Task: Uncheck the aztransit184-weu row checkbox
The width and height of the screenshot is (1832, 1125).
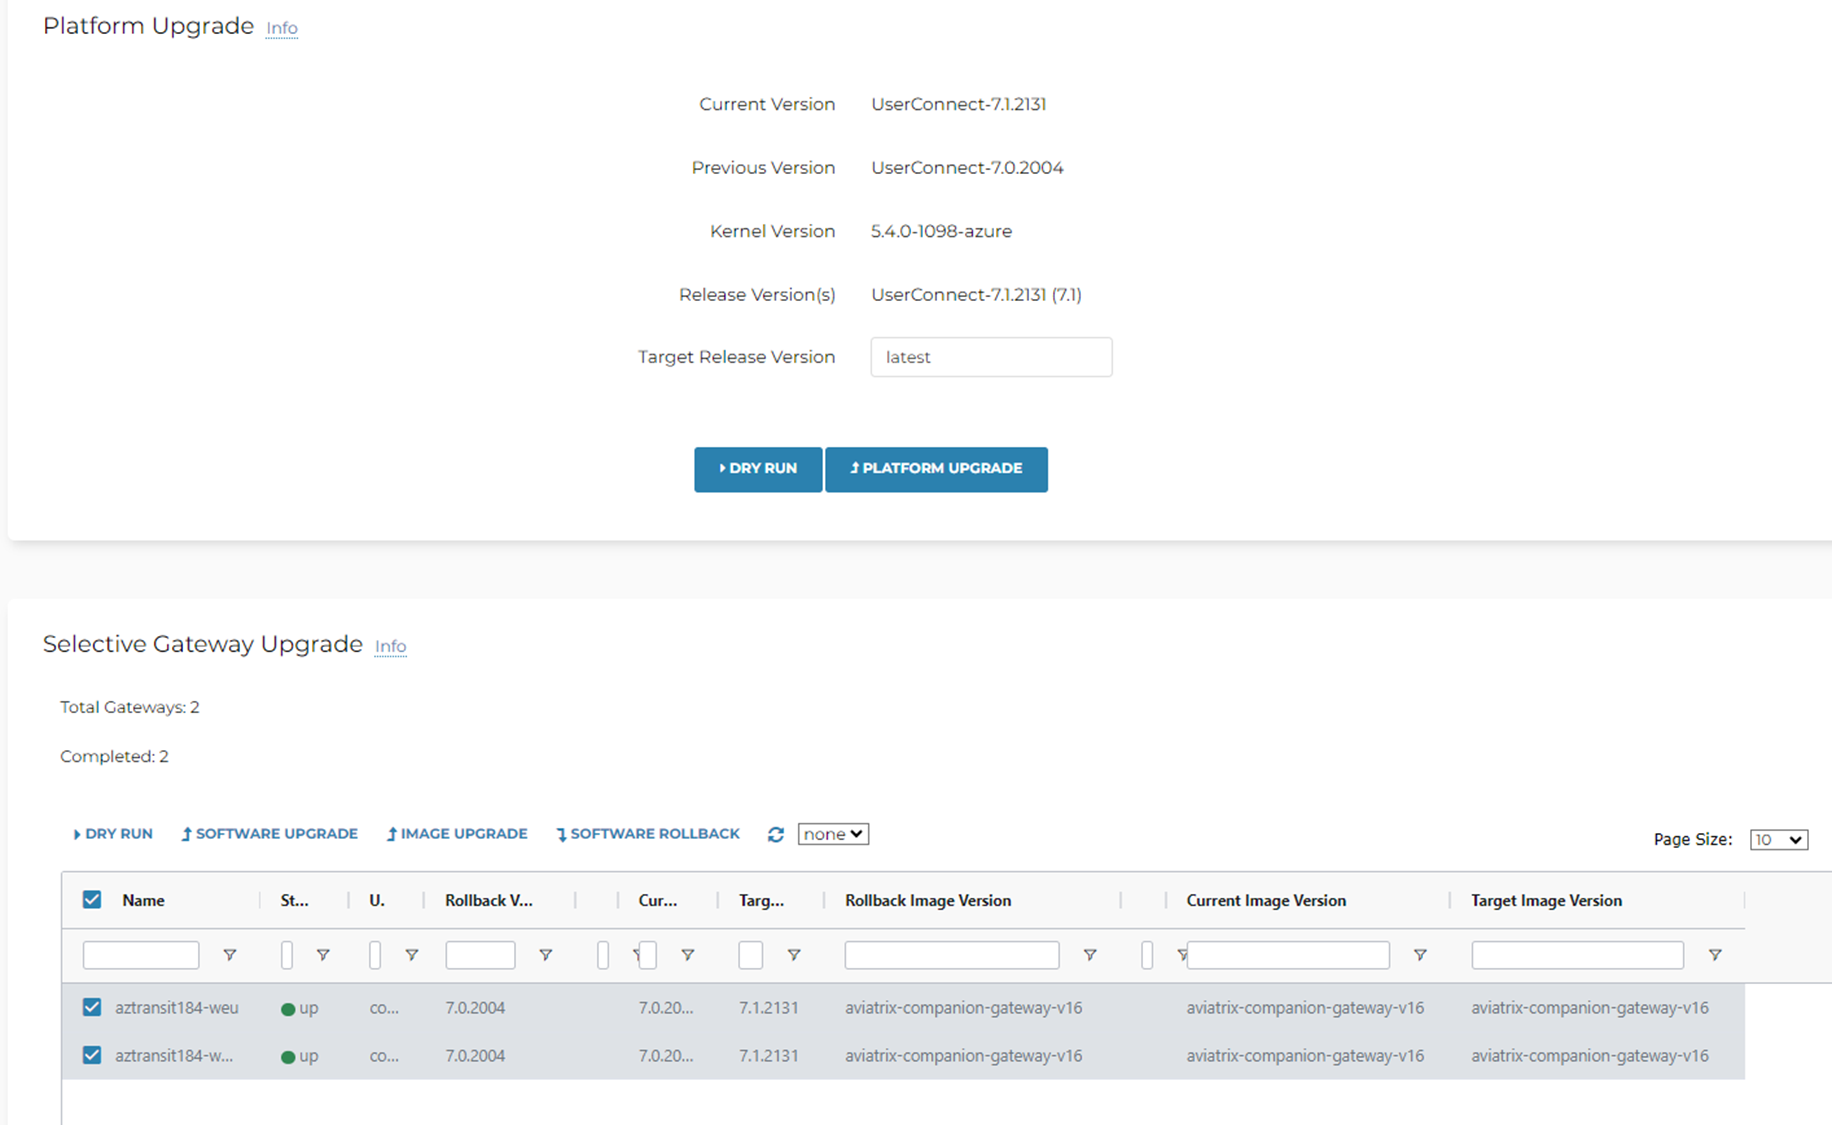Action: tap(92, 1007)
